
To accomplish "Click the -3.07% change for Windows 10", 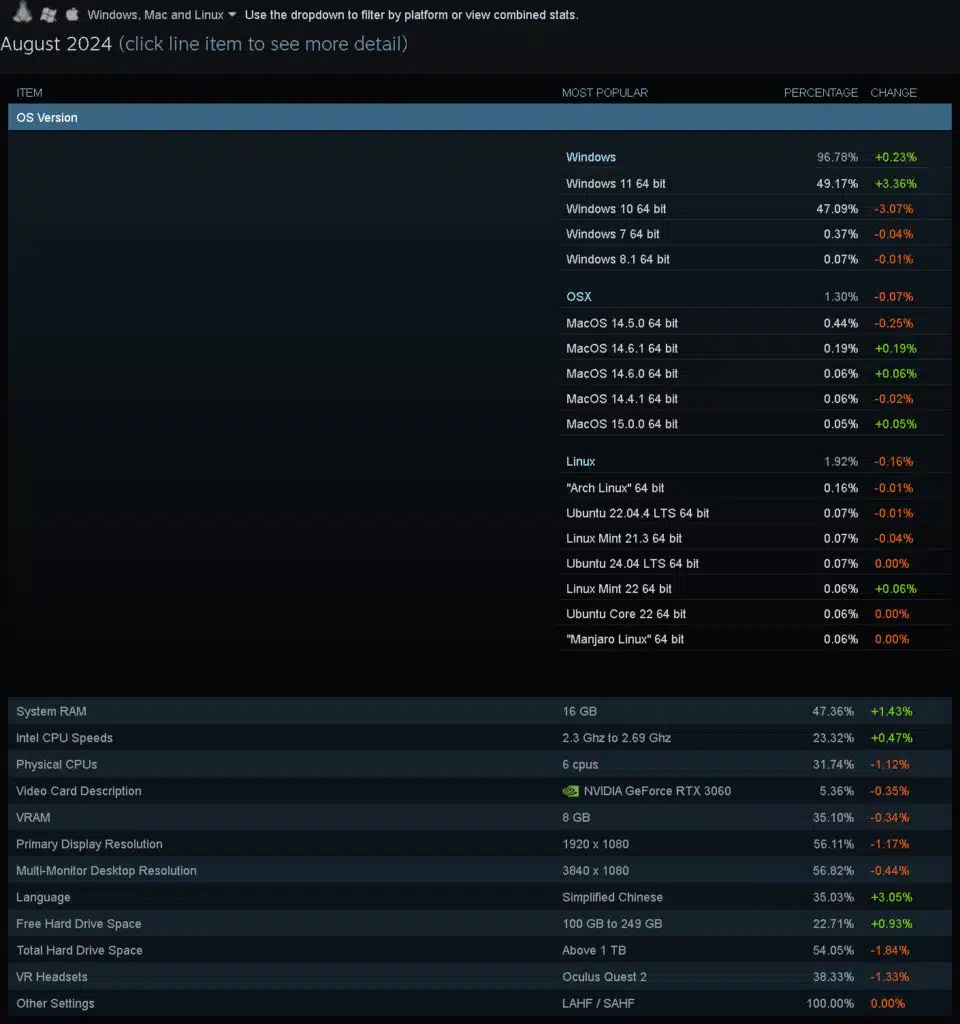I will 893,209.
